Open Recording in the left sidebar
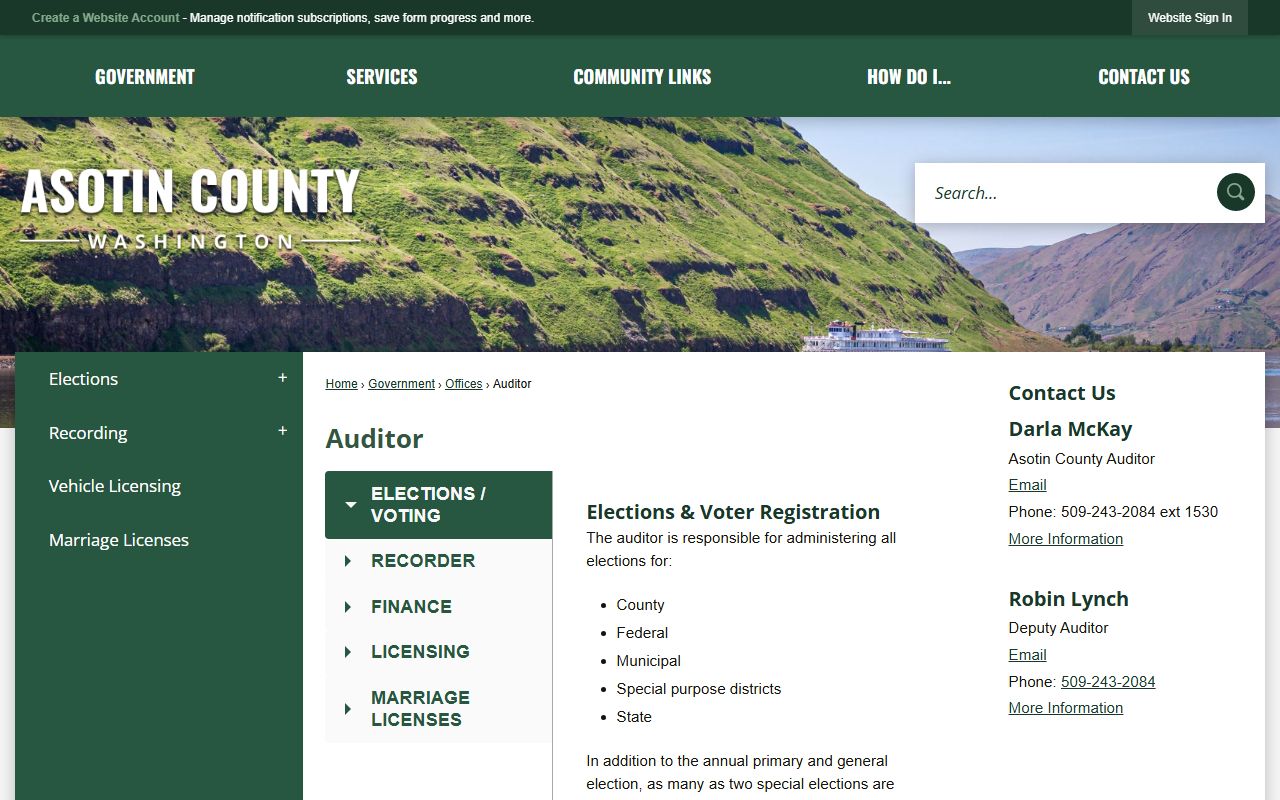 [x=88, y=433]
